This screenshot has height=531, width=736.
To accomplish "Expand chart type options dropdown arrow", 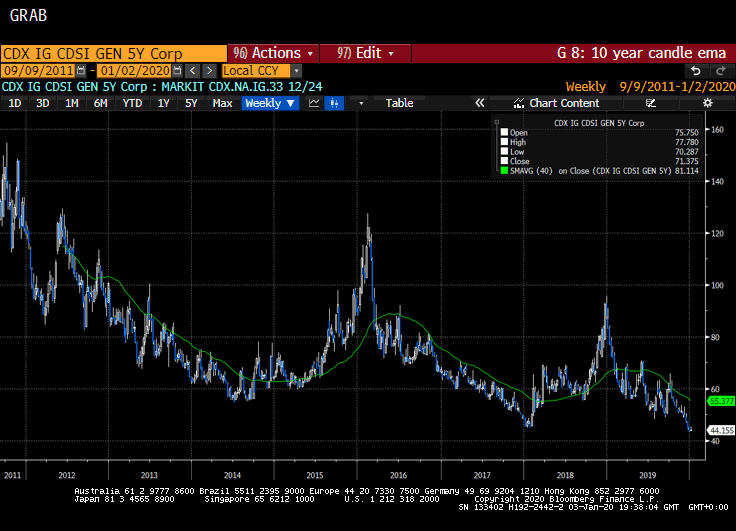I will (x=361, y=103).
